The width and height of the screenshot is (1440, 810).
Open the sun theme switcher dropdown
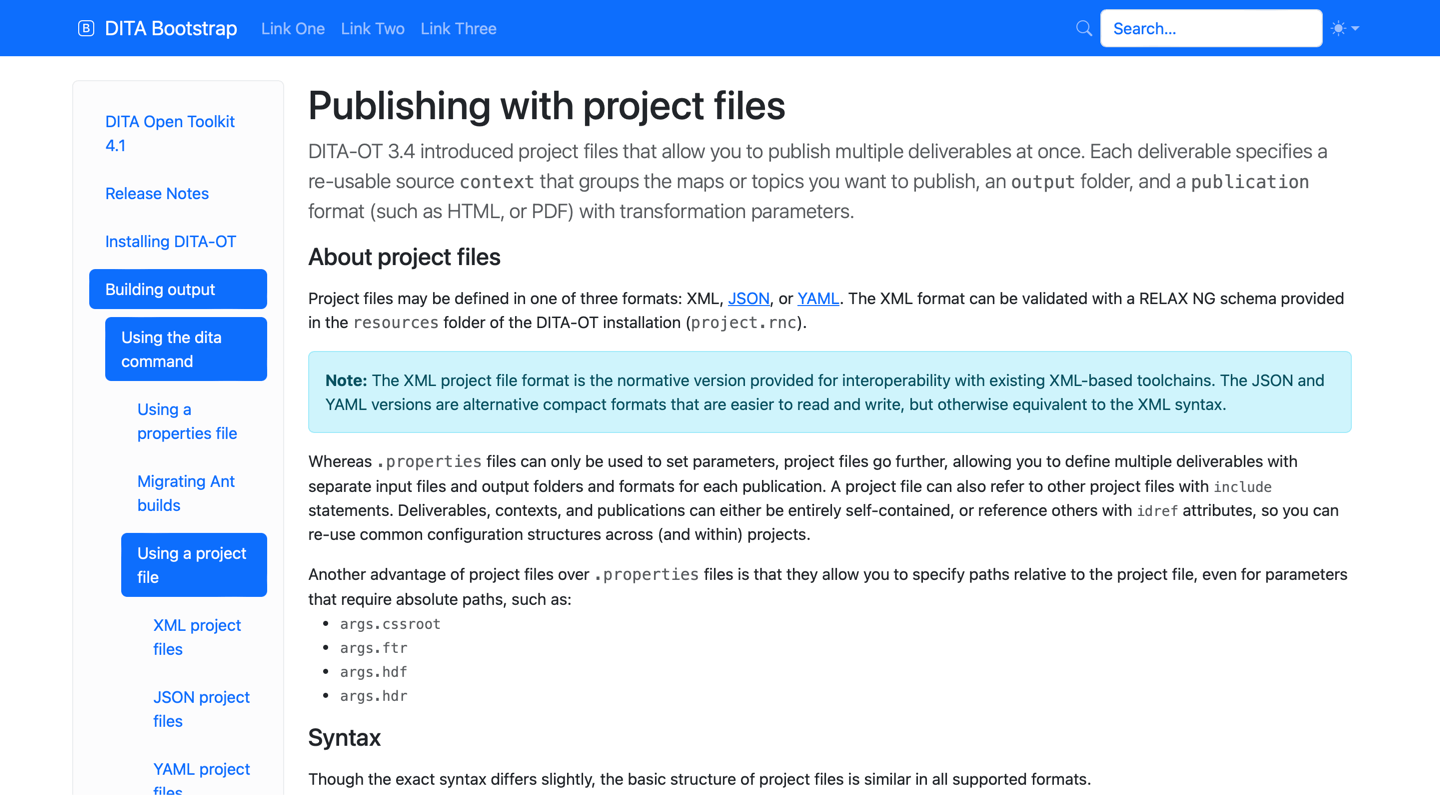[x=1345, y=28]
